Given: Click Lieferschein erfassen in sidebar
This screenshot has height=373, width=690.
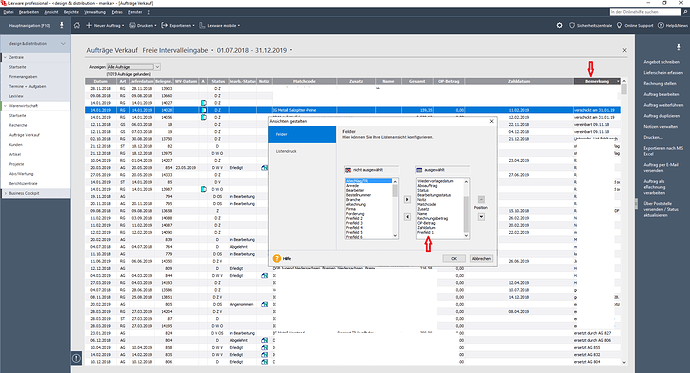Looking at the screenshot, I should tap(663, 73).
